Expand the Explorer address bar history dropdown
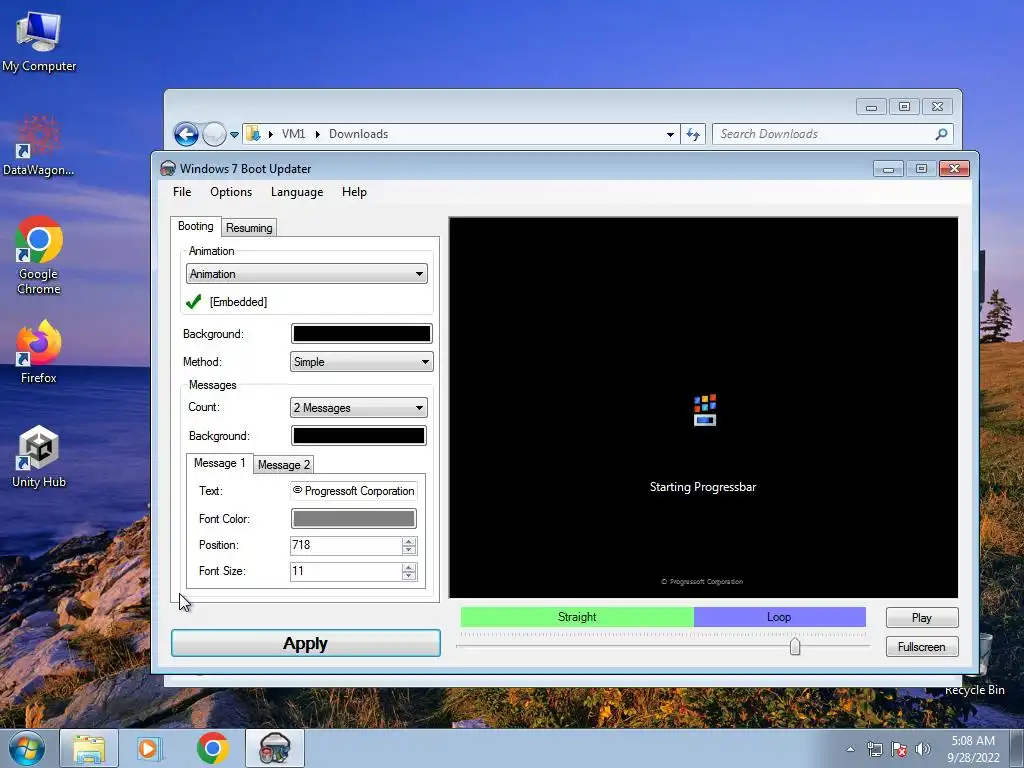Image resolution: width=1024 pixels, height=768 pixels. pyautogui.click(x=670, y=135)
